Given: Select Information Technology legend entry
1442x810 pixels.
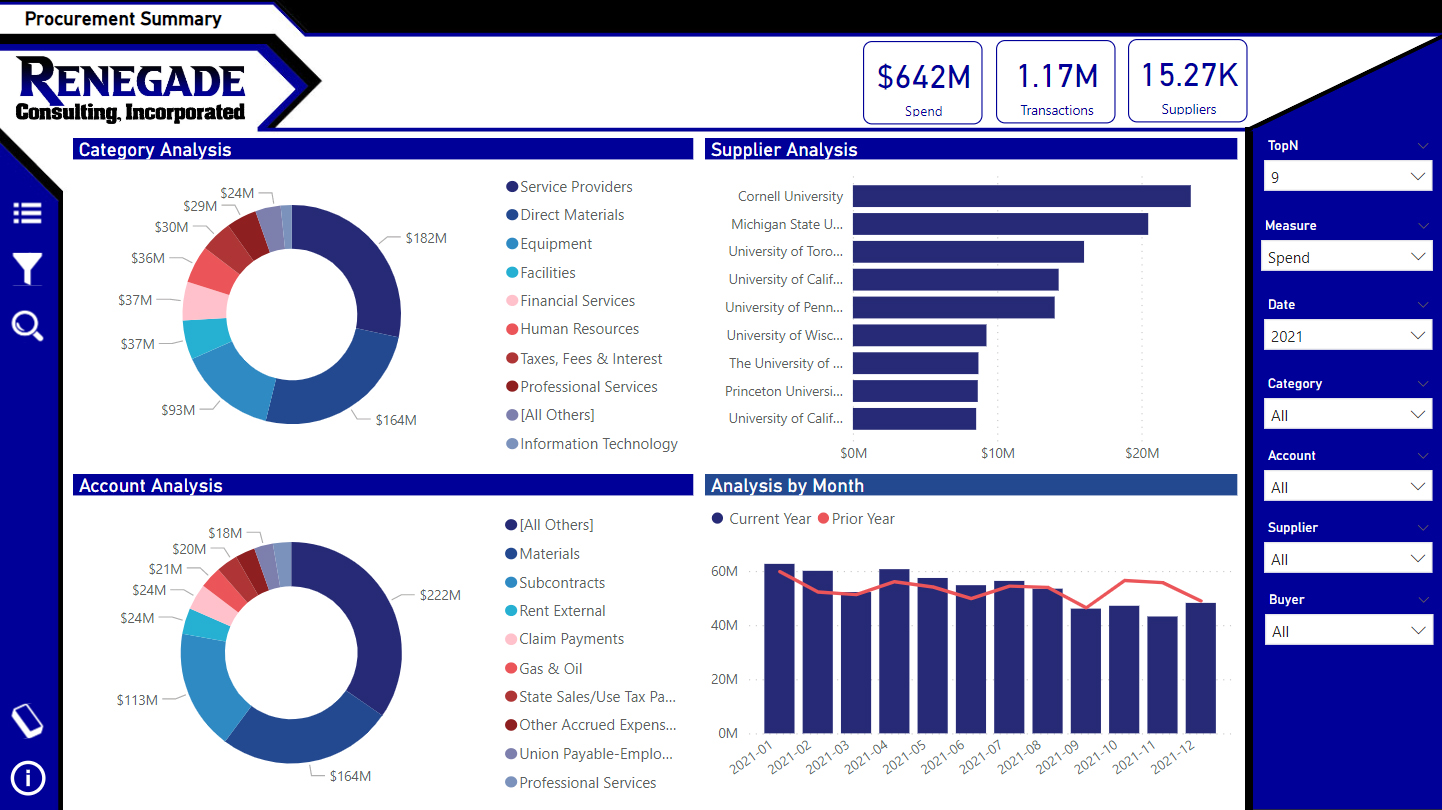Looking at the screenshot, I should pyautogui.click(x=592, y=444).
